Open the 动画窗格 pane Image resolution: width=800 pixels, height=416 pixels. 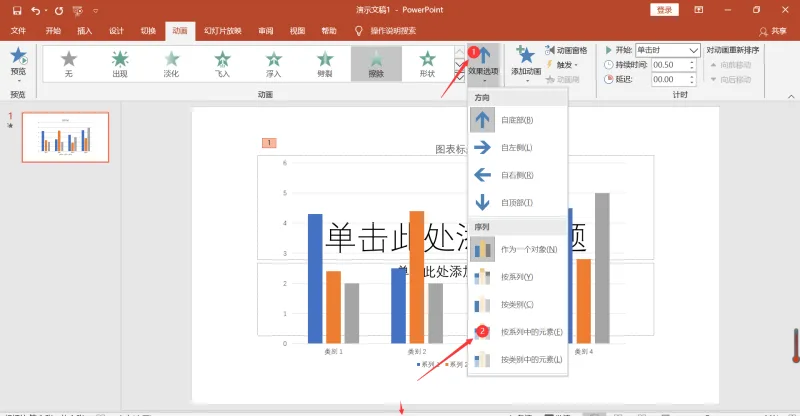coord(566,50)
